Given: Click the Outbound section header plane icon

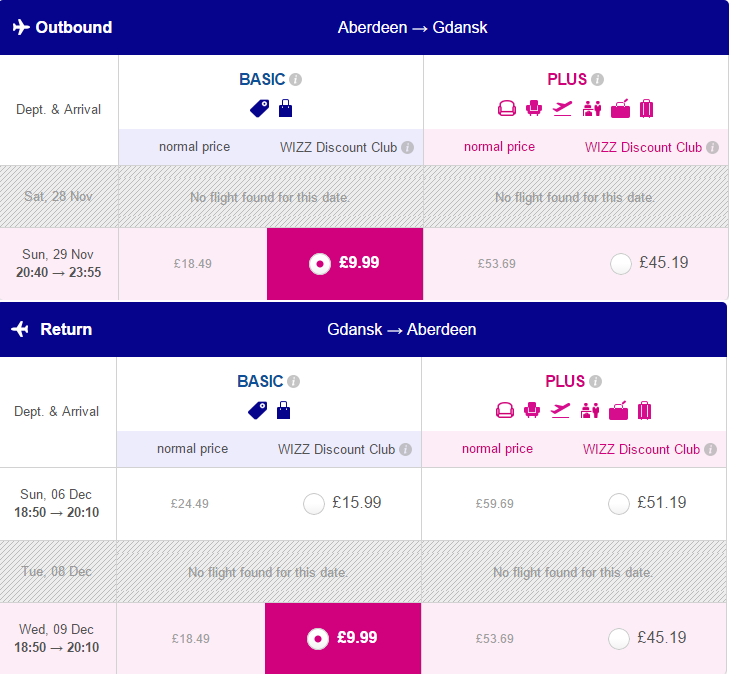Looking at the screenshot, I should click(21, 27).
